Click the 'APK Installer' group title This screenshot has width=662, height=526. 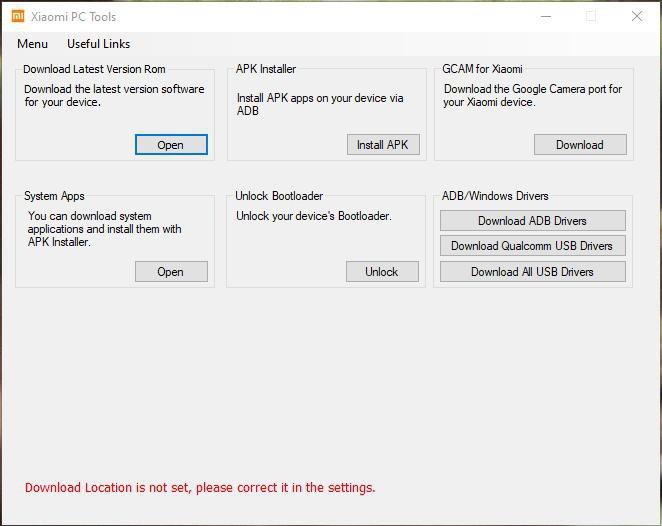[266, 69]
